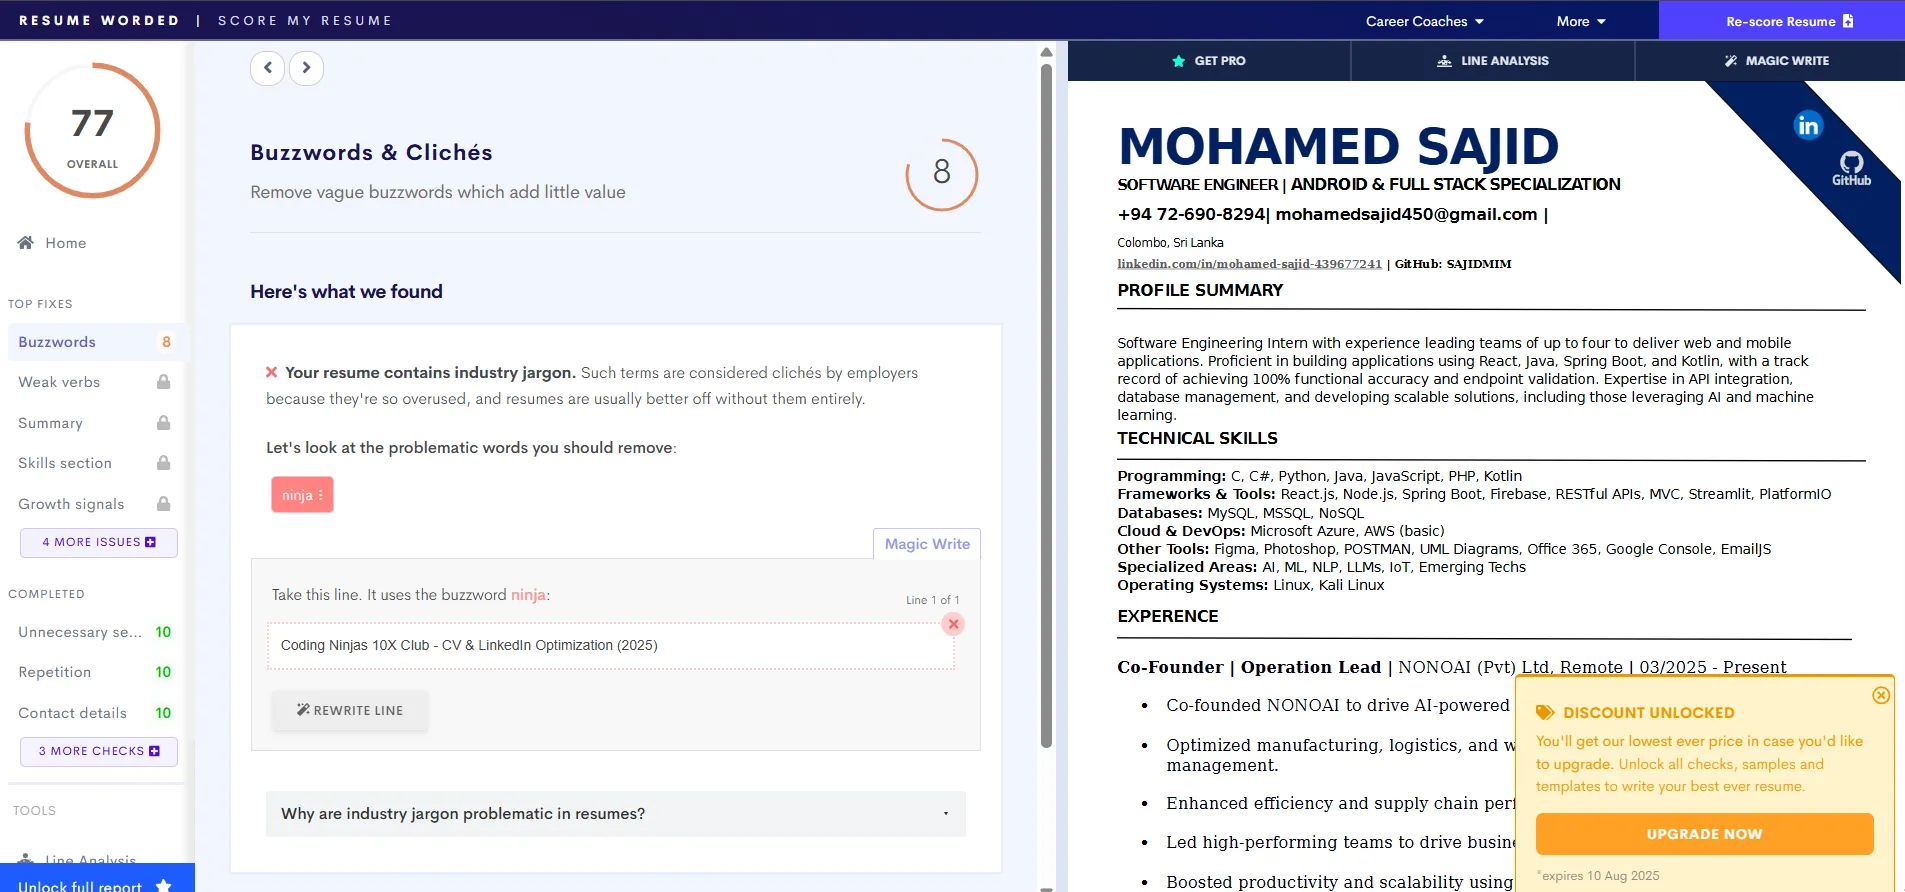Click Resume Worded logo text

pyautogui.click(x=99, y=20)
